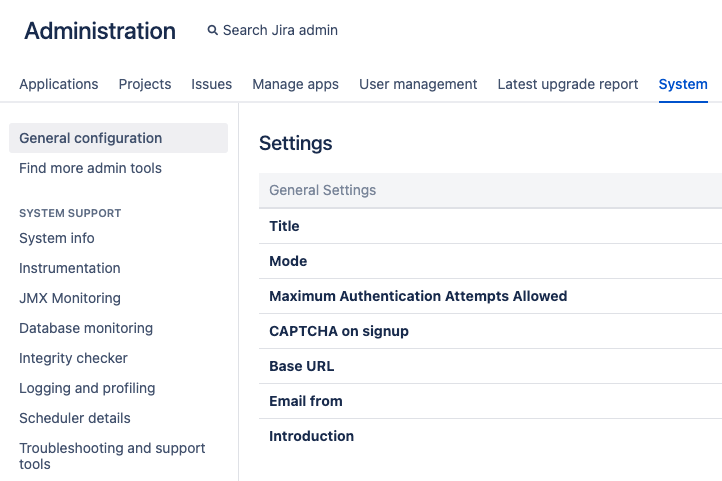The width and height of the screenshot is (722, 481).
Task: Open the System info page
Action: (x=57, y=238)
